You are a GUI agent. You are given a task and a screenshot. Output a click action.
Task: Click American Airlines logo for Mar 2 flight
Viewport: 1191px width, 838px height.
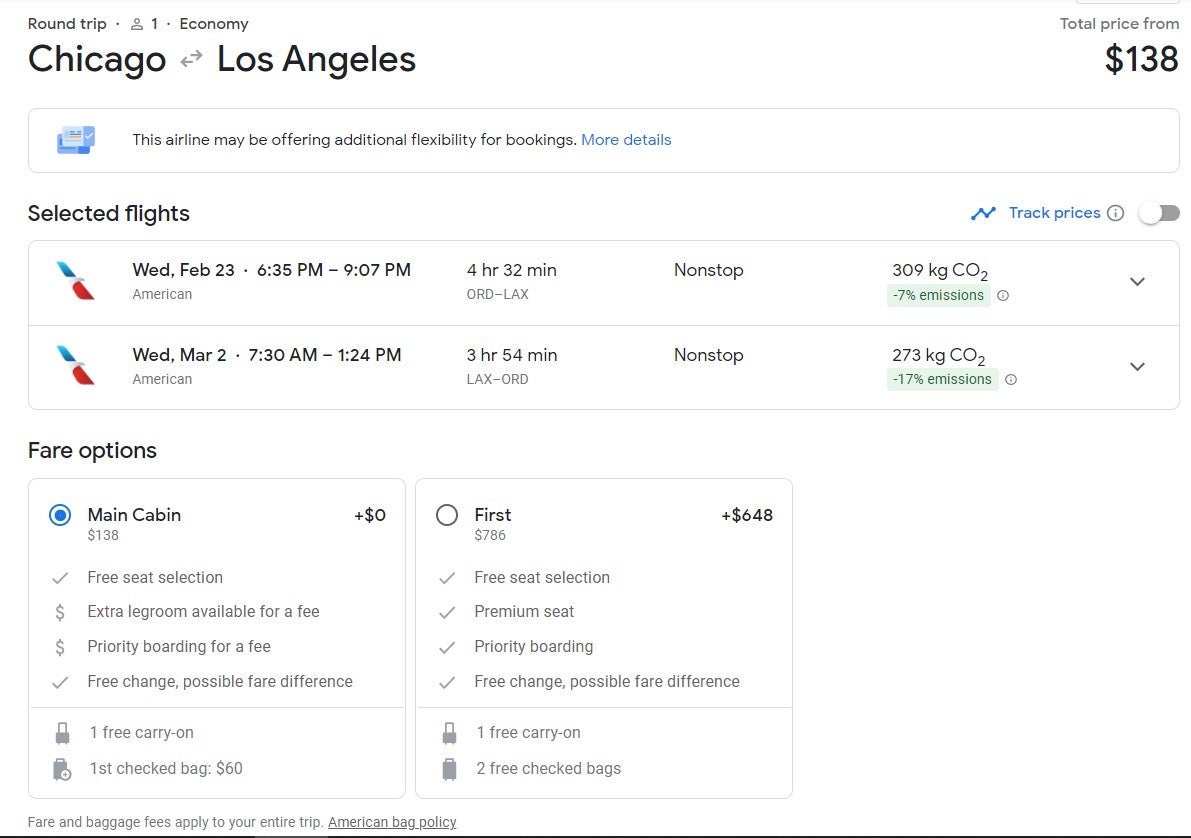pyautogui.click(x=76, y=366)
